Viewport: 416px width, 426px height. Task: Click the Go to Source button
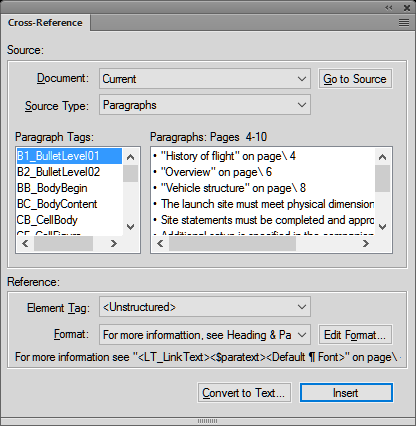[x=355, y=79]
